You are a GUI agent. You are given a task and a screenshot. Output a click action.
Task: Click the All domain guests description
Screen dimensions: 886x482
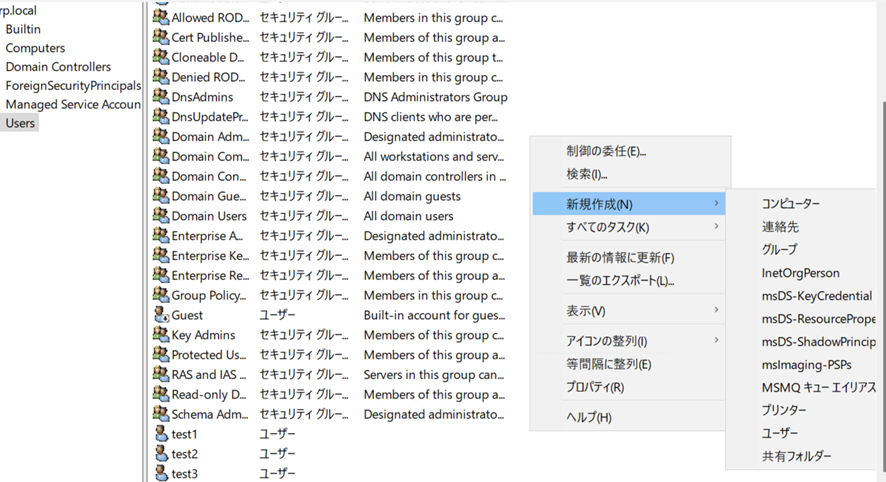point(412,196)
